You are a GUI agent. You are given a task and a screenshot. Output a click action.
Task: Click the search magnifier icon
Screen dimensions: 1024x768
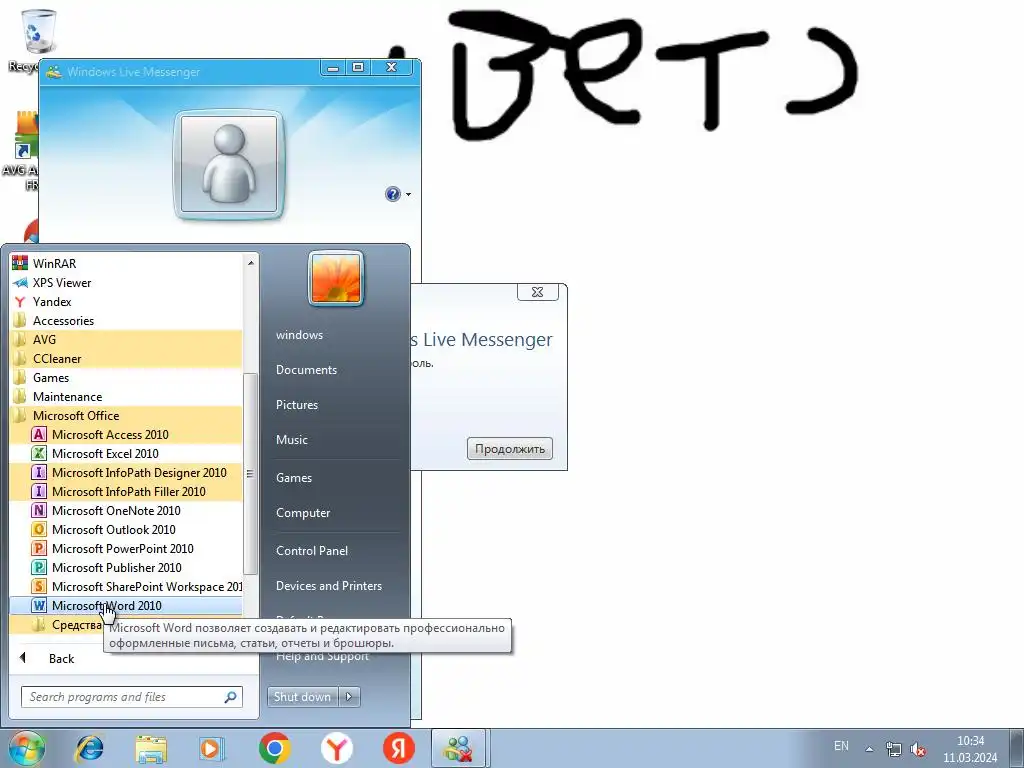231,697
